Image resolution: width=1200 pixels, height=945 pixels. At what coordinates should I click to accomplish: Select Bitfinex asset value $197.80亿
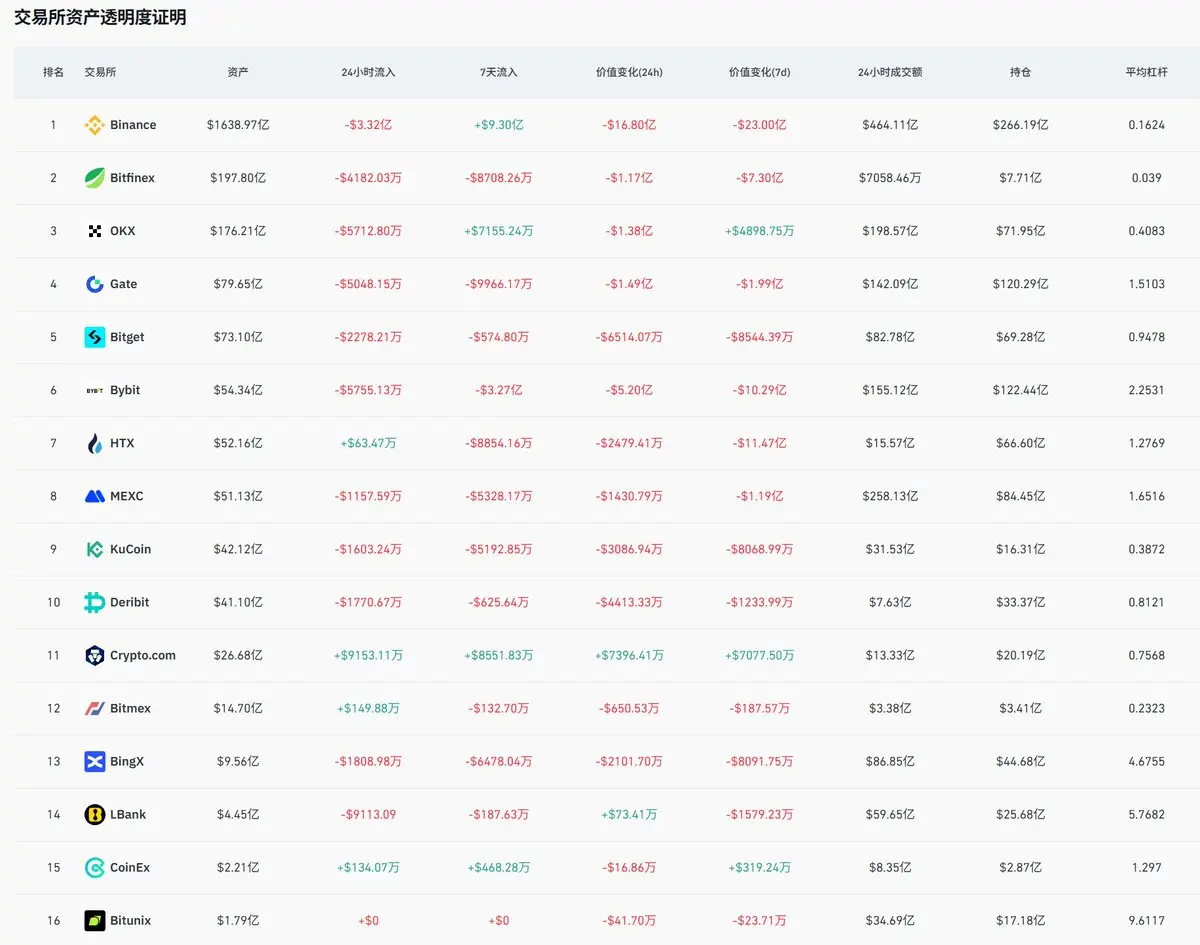pyautogui.click(x=238, y=178)
